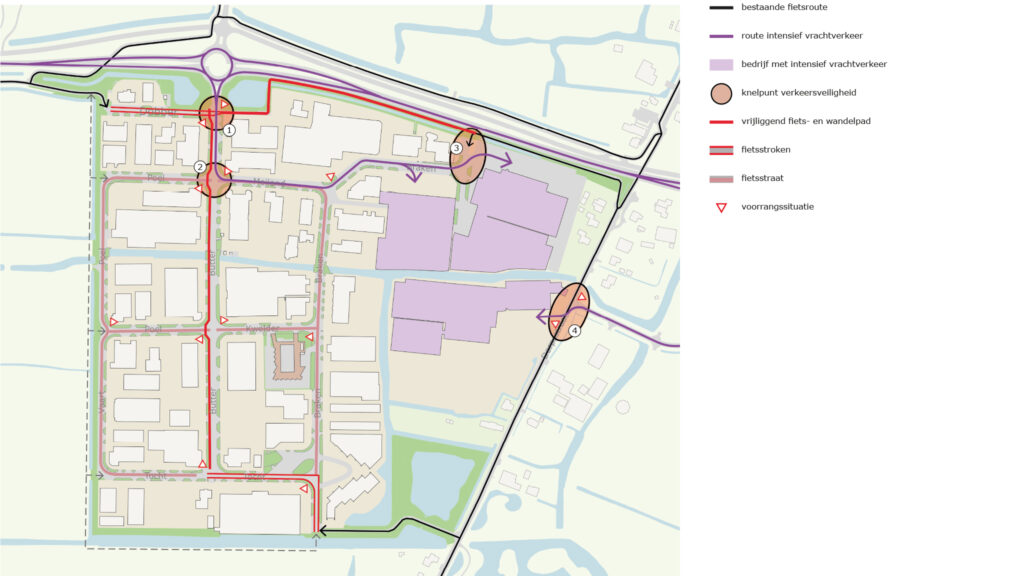Click the red triangle symbol in the legend
This screenshot has height=576, width=1024.
[722, 208]
